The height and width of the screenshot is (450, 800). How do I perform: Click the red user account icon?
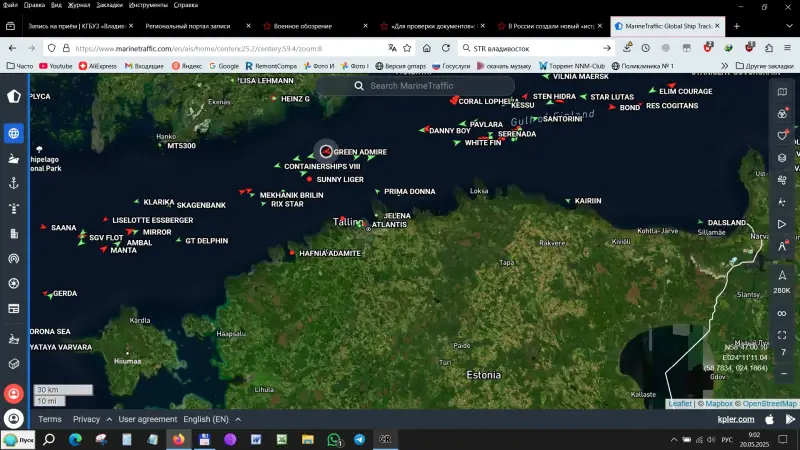coord(14,394)
